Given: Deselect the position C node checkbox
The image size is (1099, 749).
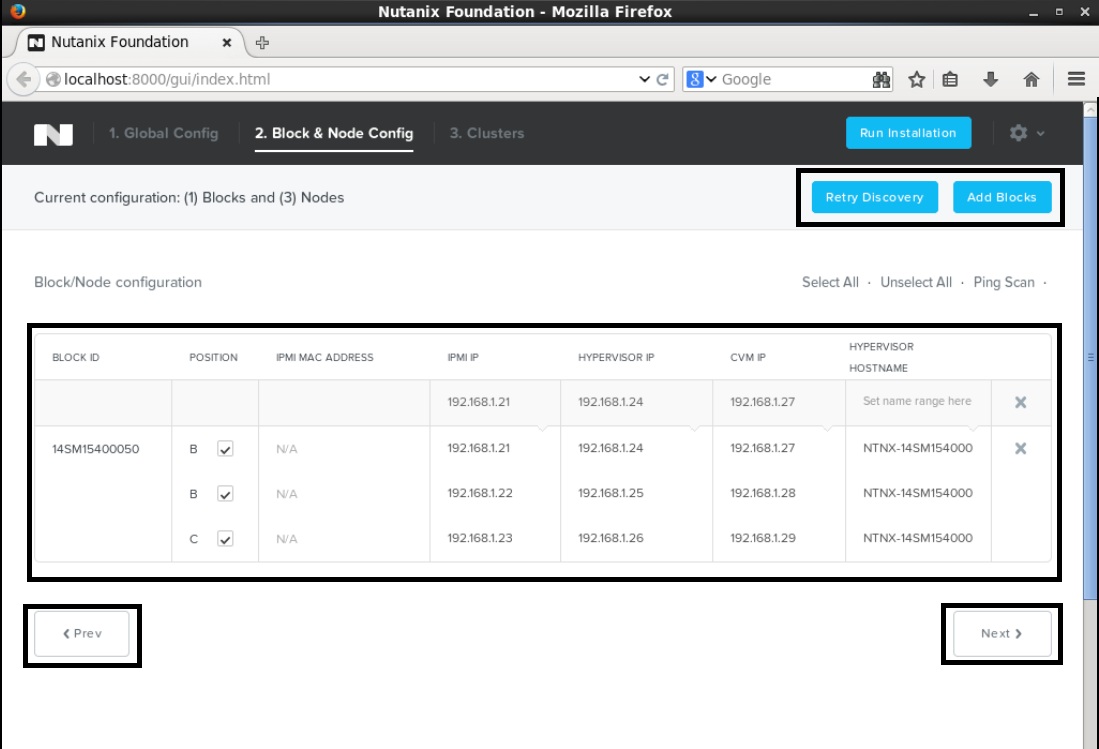Looking at the screenshot, I should pos(225,539).
